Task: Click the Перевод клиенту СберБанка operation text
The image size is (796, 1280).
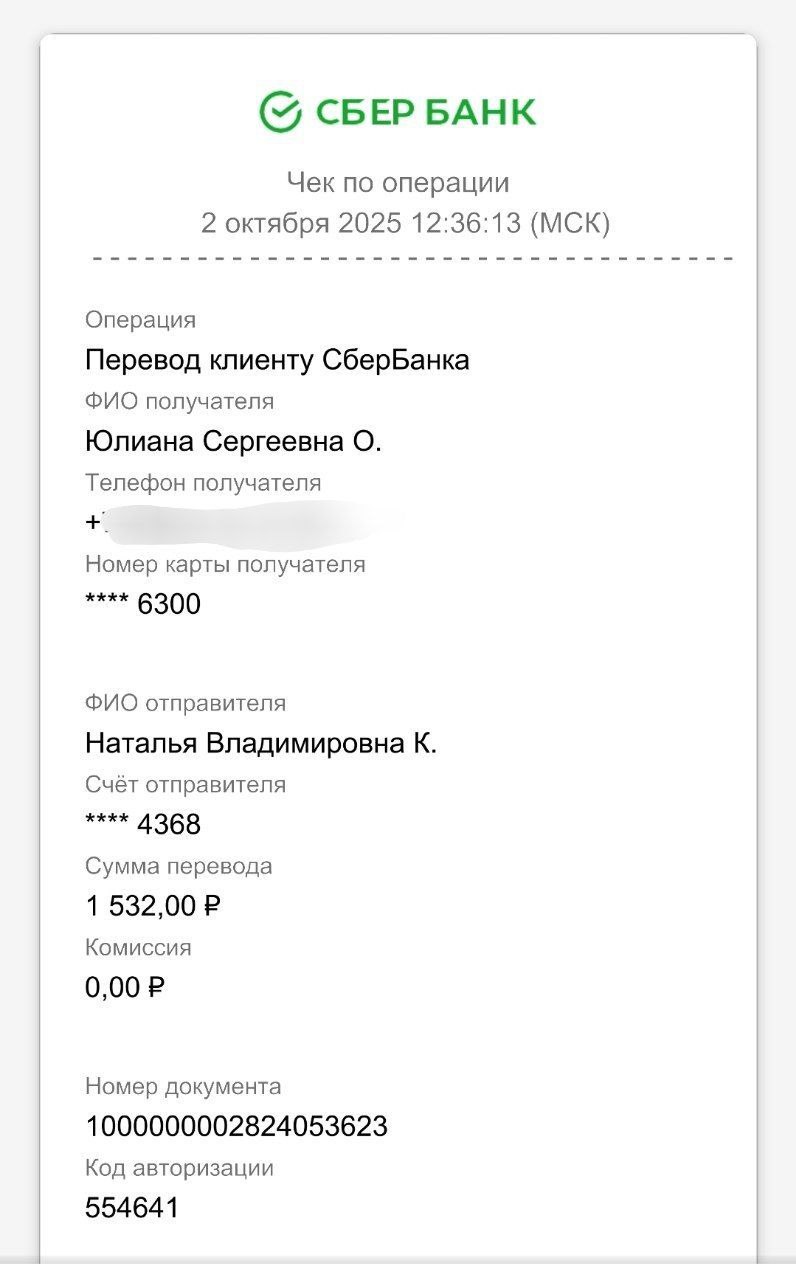Action: click(277, 360)
